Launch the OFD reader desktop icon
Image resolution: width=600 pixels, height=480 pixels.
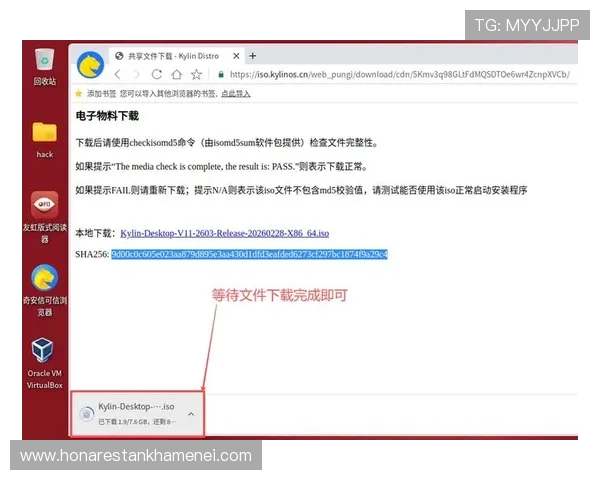pos(45,217)
